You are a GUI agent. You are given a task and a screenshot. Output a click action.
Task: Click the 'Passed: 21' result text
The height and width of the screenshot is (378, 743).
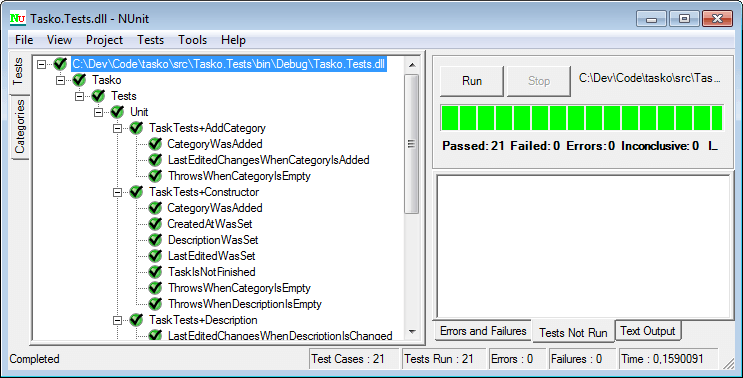point(473,146)
